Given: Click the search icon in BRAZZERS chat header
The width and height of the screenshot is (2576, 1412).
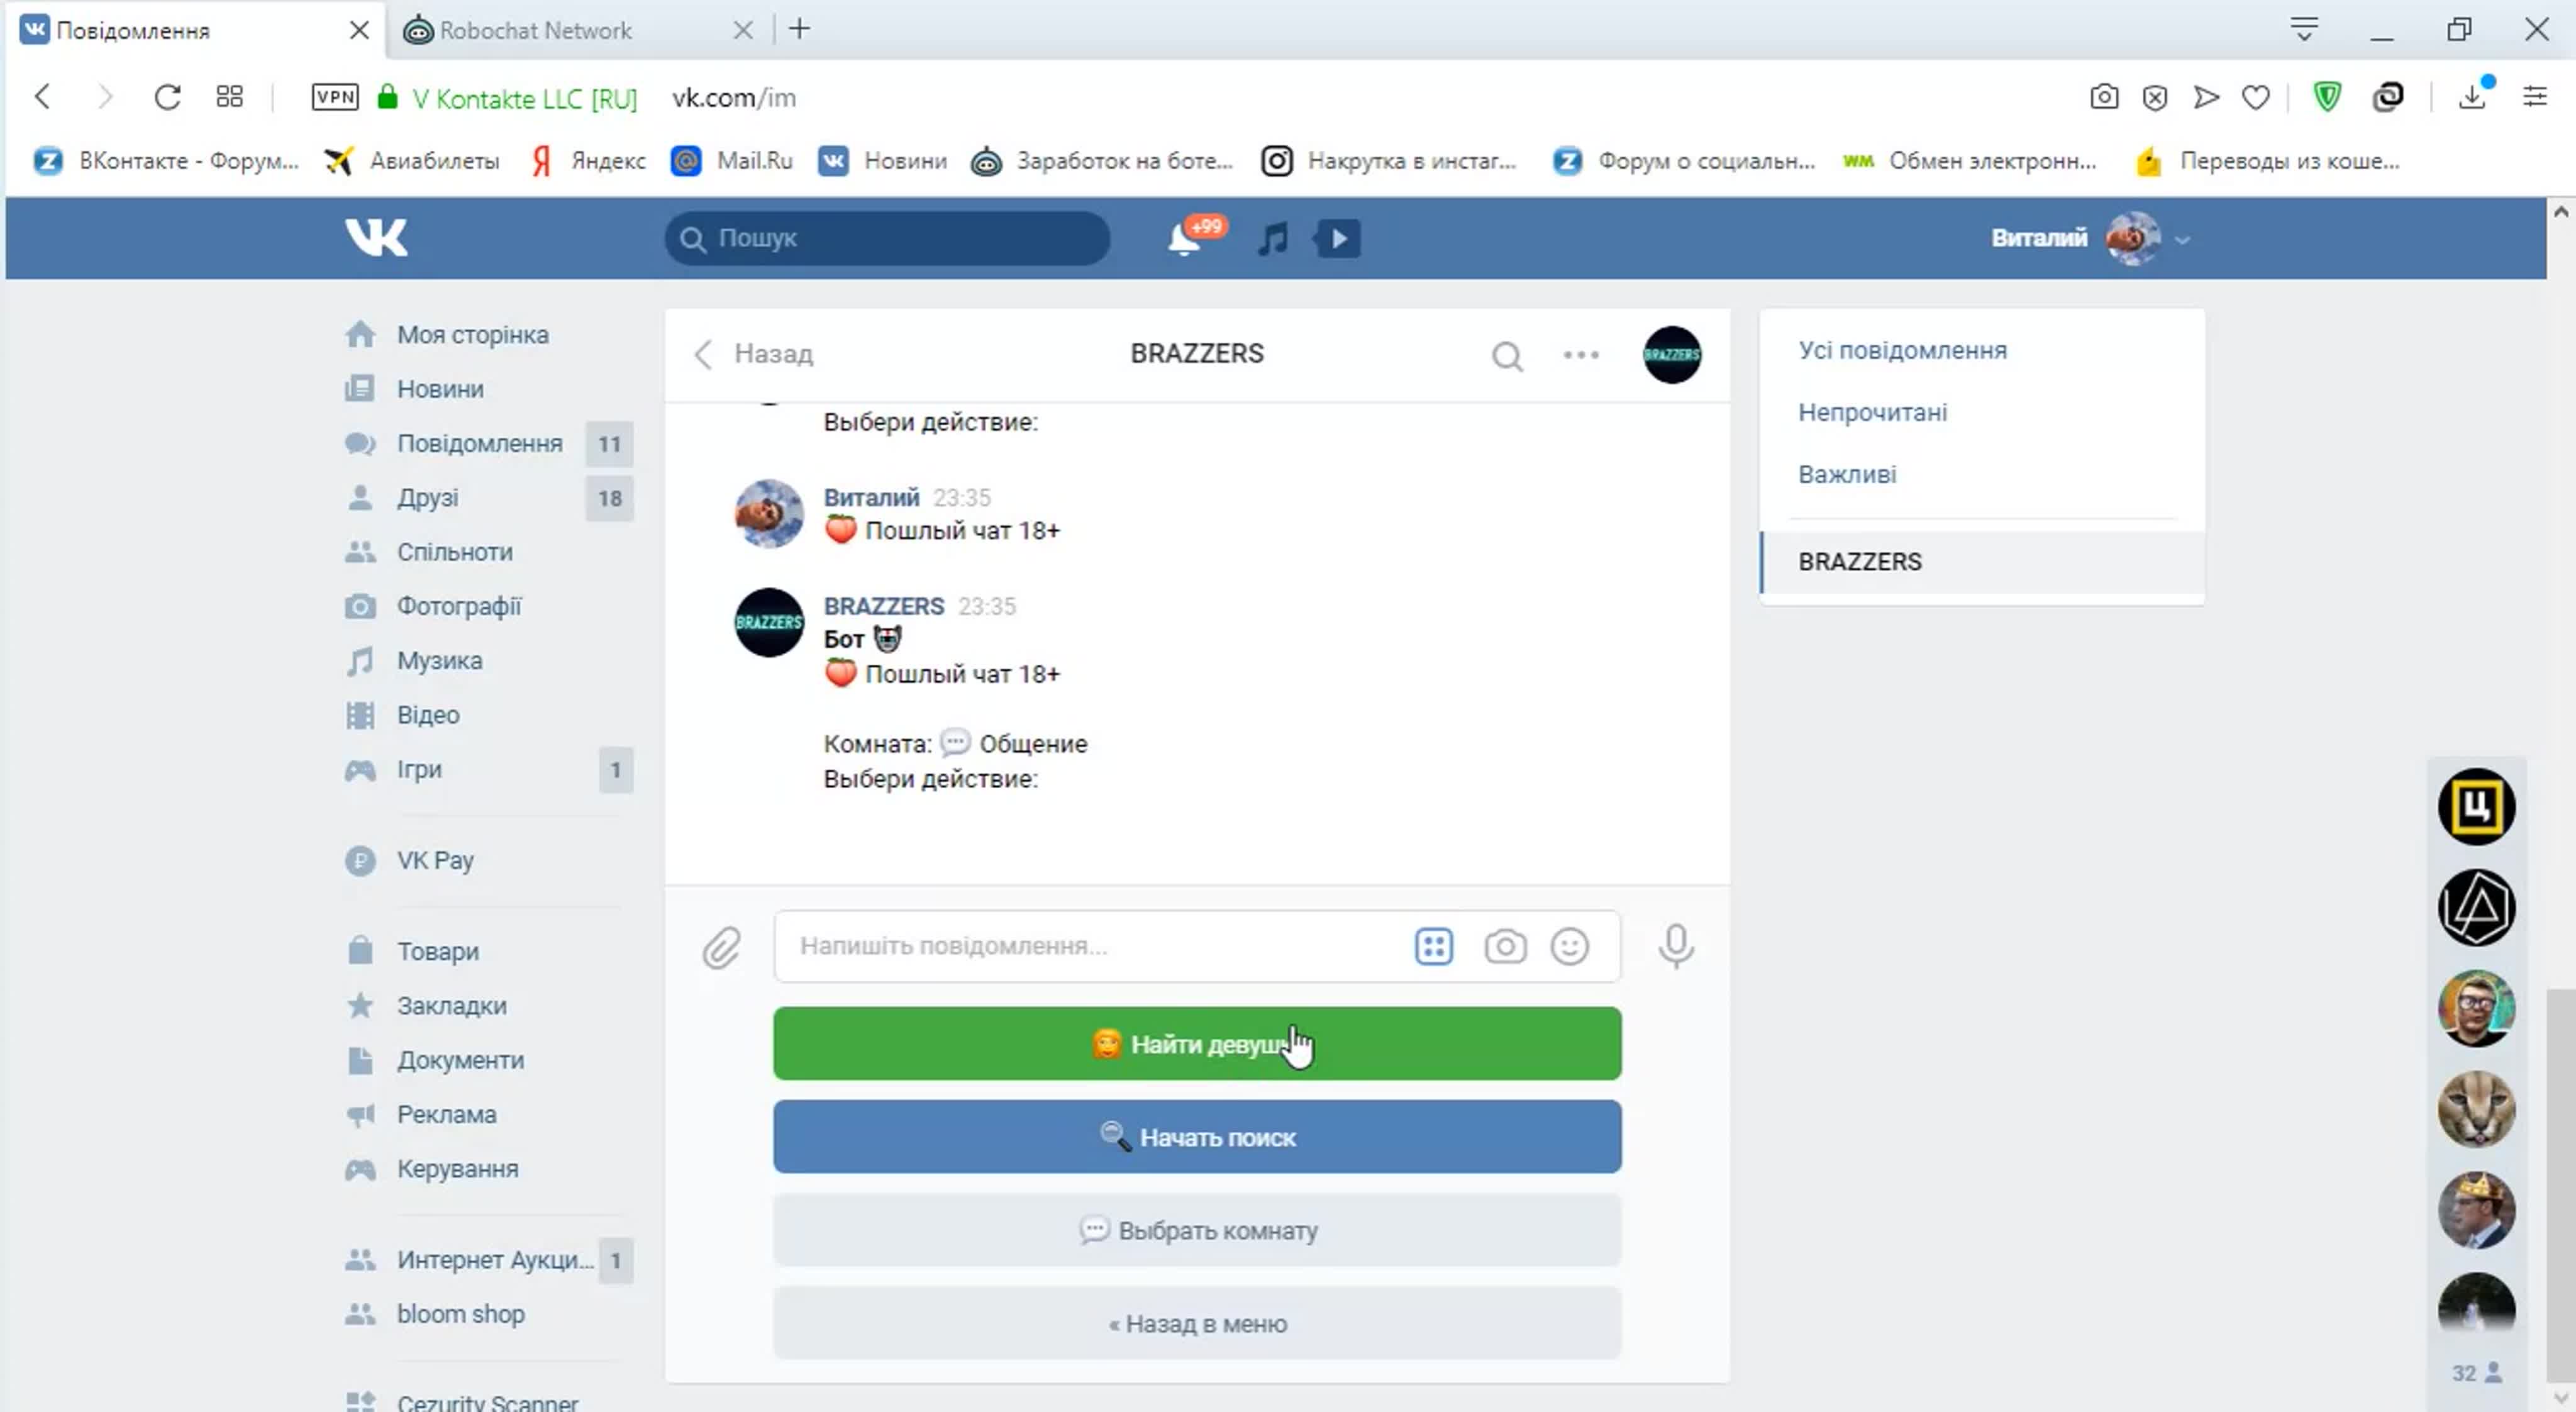Looking at the screenshot, I should (x=1507, y=355).
